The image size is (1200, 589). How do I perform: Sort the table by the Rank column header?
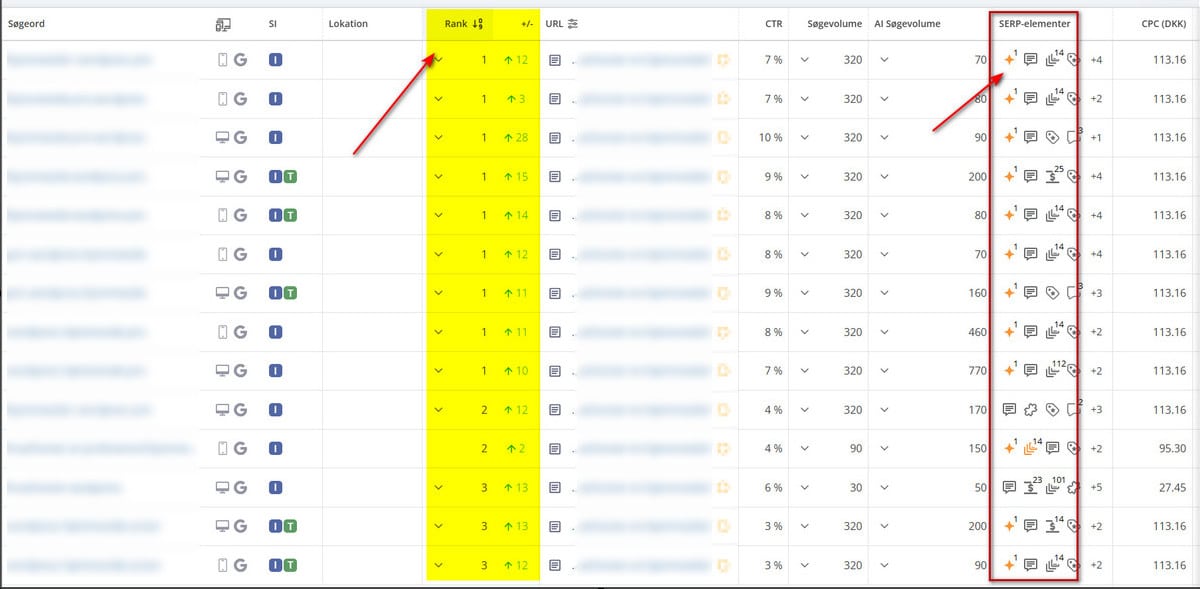[x=464, y=24]
